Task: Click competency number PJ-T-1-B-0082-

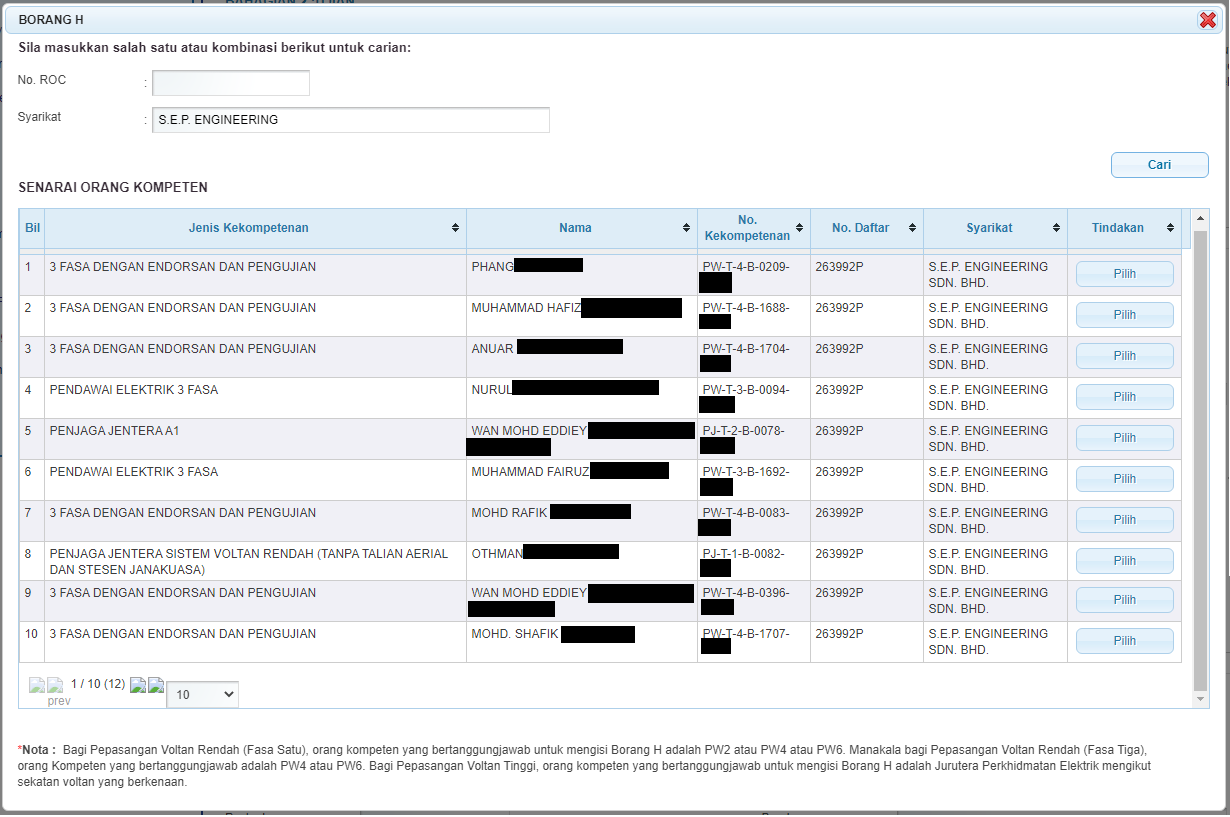Action: (743, 553)
